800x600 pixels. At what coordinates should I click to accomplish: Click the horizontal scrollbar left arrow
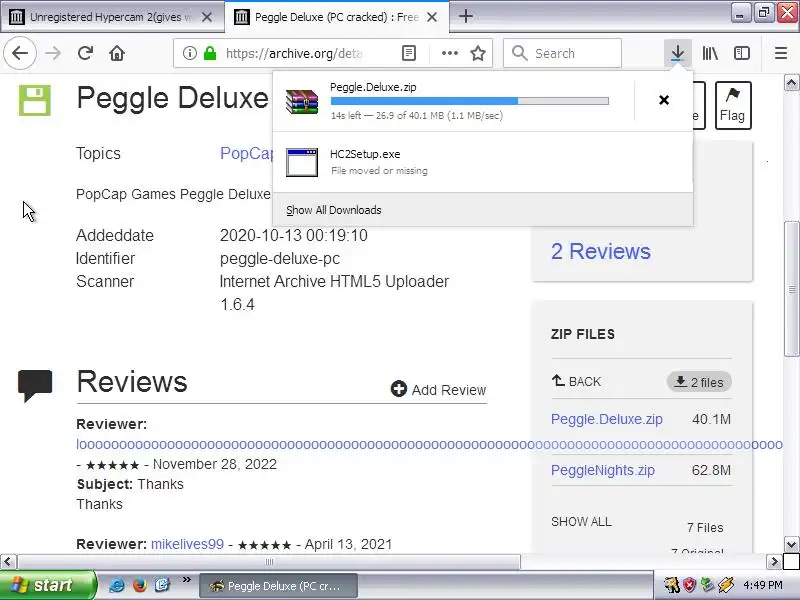8,562
